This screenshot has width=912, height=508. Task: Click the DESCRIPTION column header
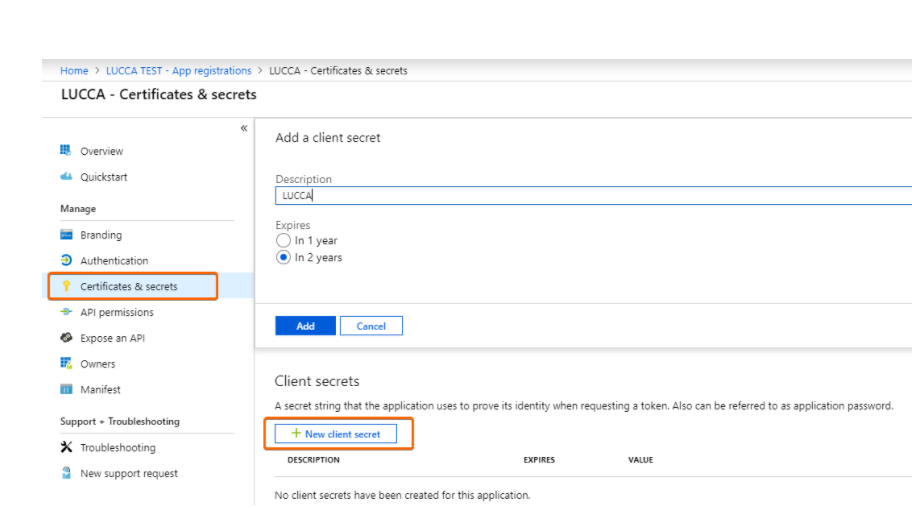click(314, 460)
